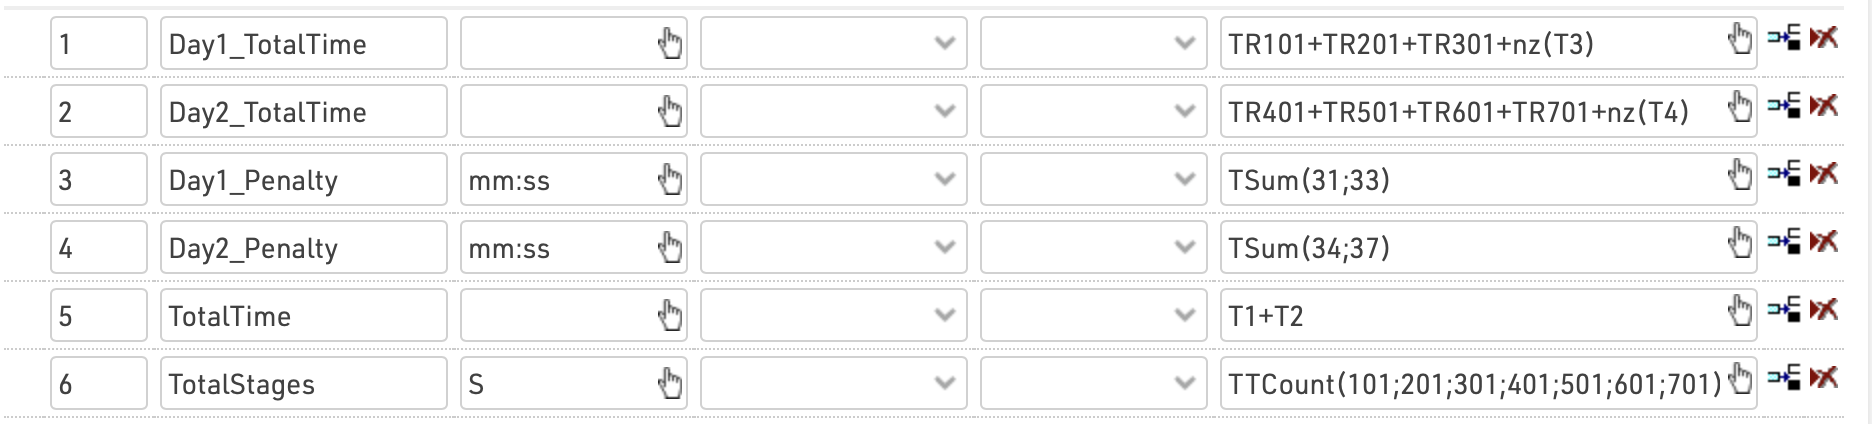This screenshot has height=424, width=1872.
Task: Delete the TotalTime row
Action: [x=1825, y=312]
